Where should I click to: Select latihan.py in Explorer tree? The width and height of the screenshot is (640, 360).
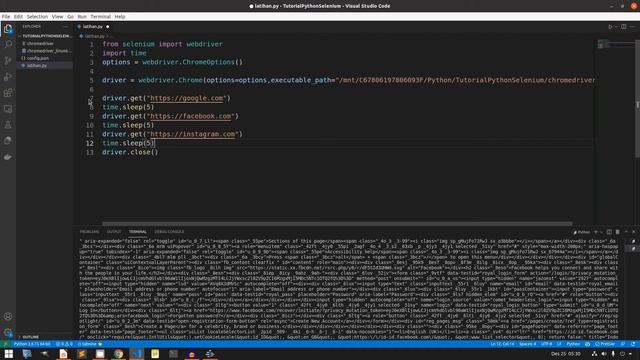point(45,65)
